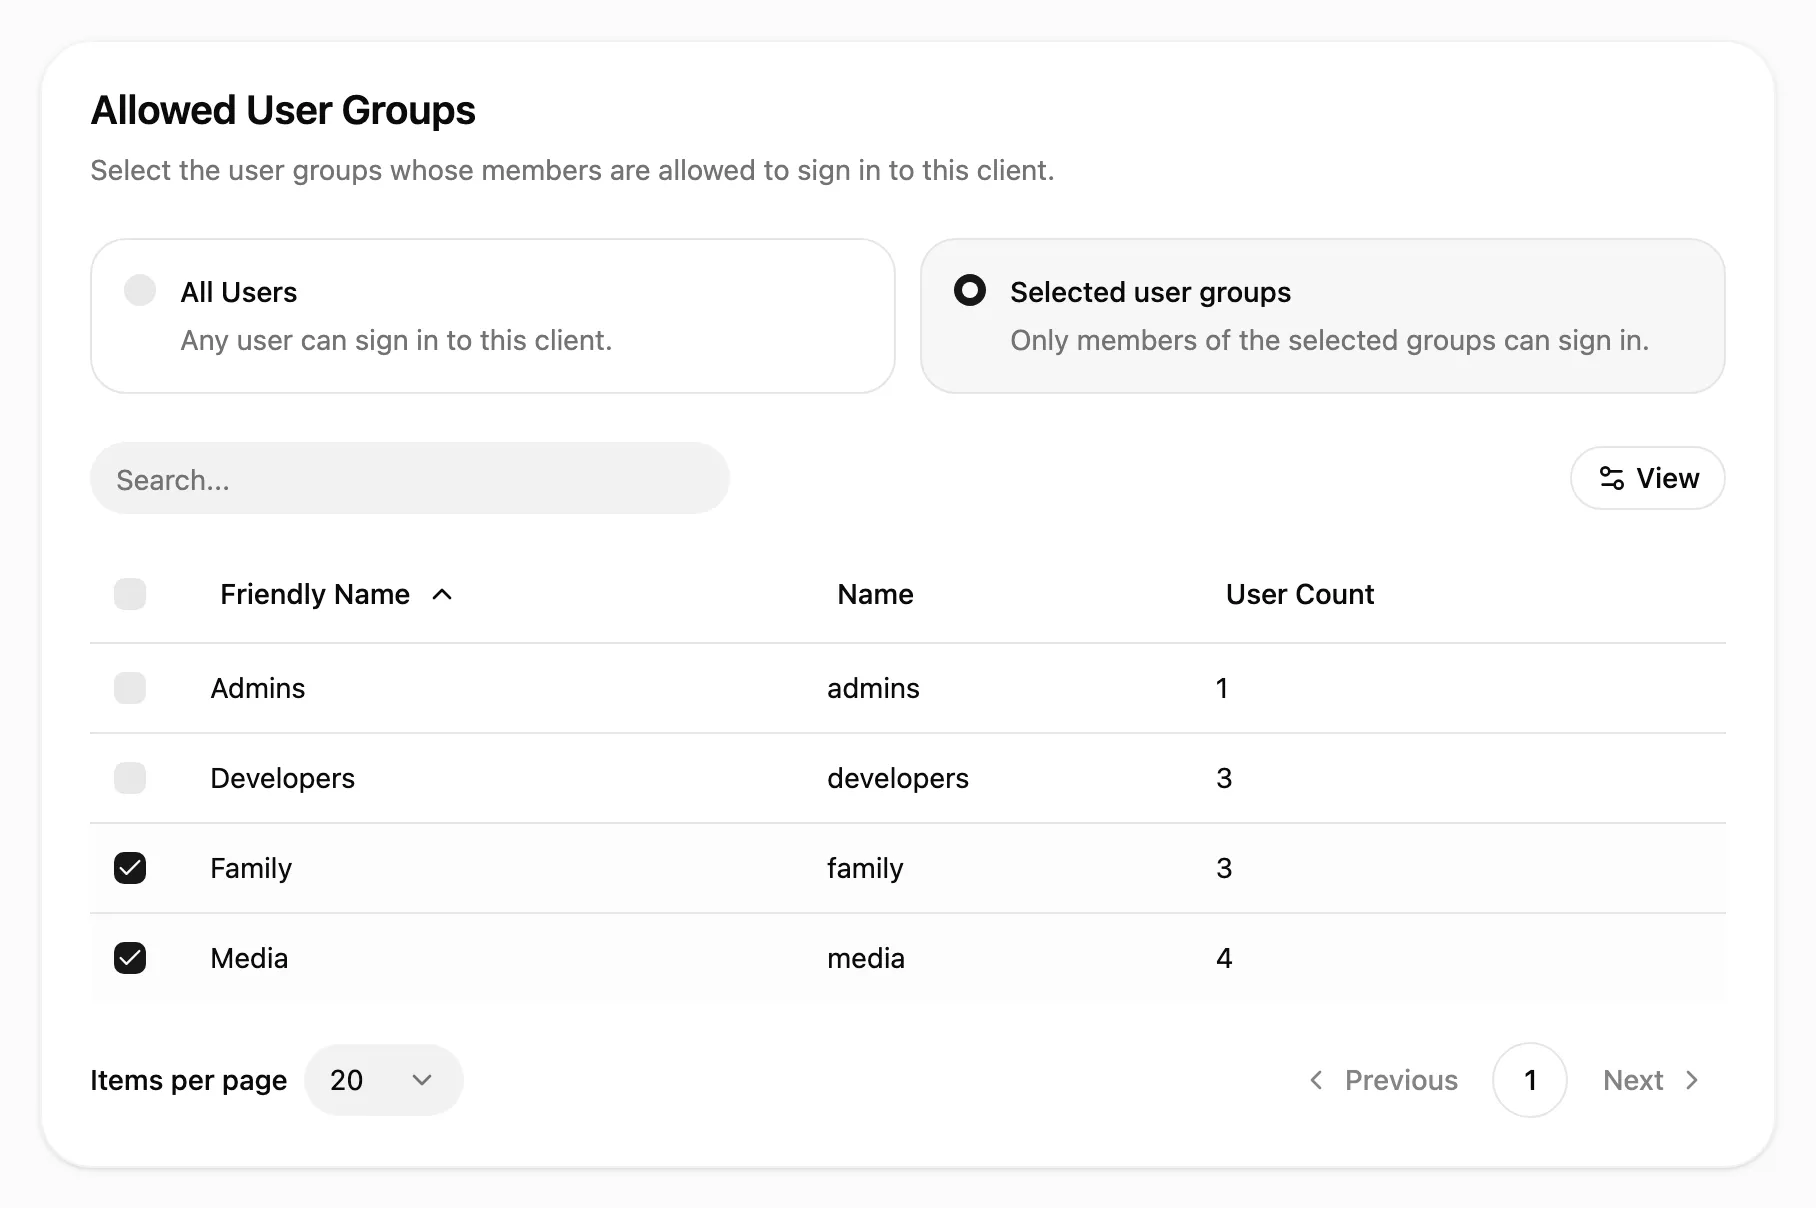The image size is (1816, 1208).
Task: Click the 'Allowed User Groups' heading
Action: pos(283,110)
